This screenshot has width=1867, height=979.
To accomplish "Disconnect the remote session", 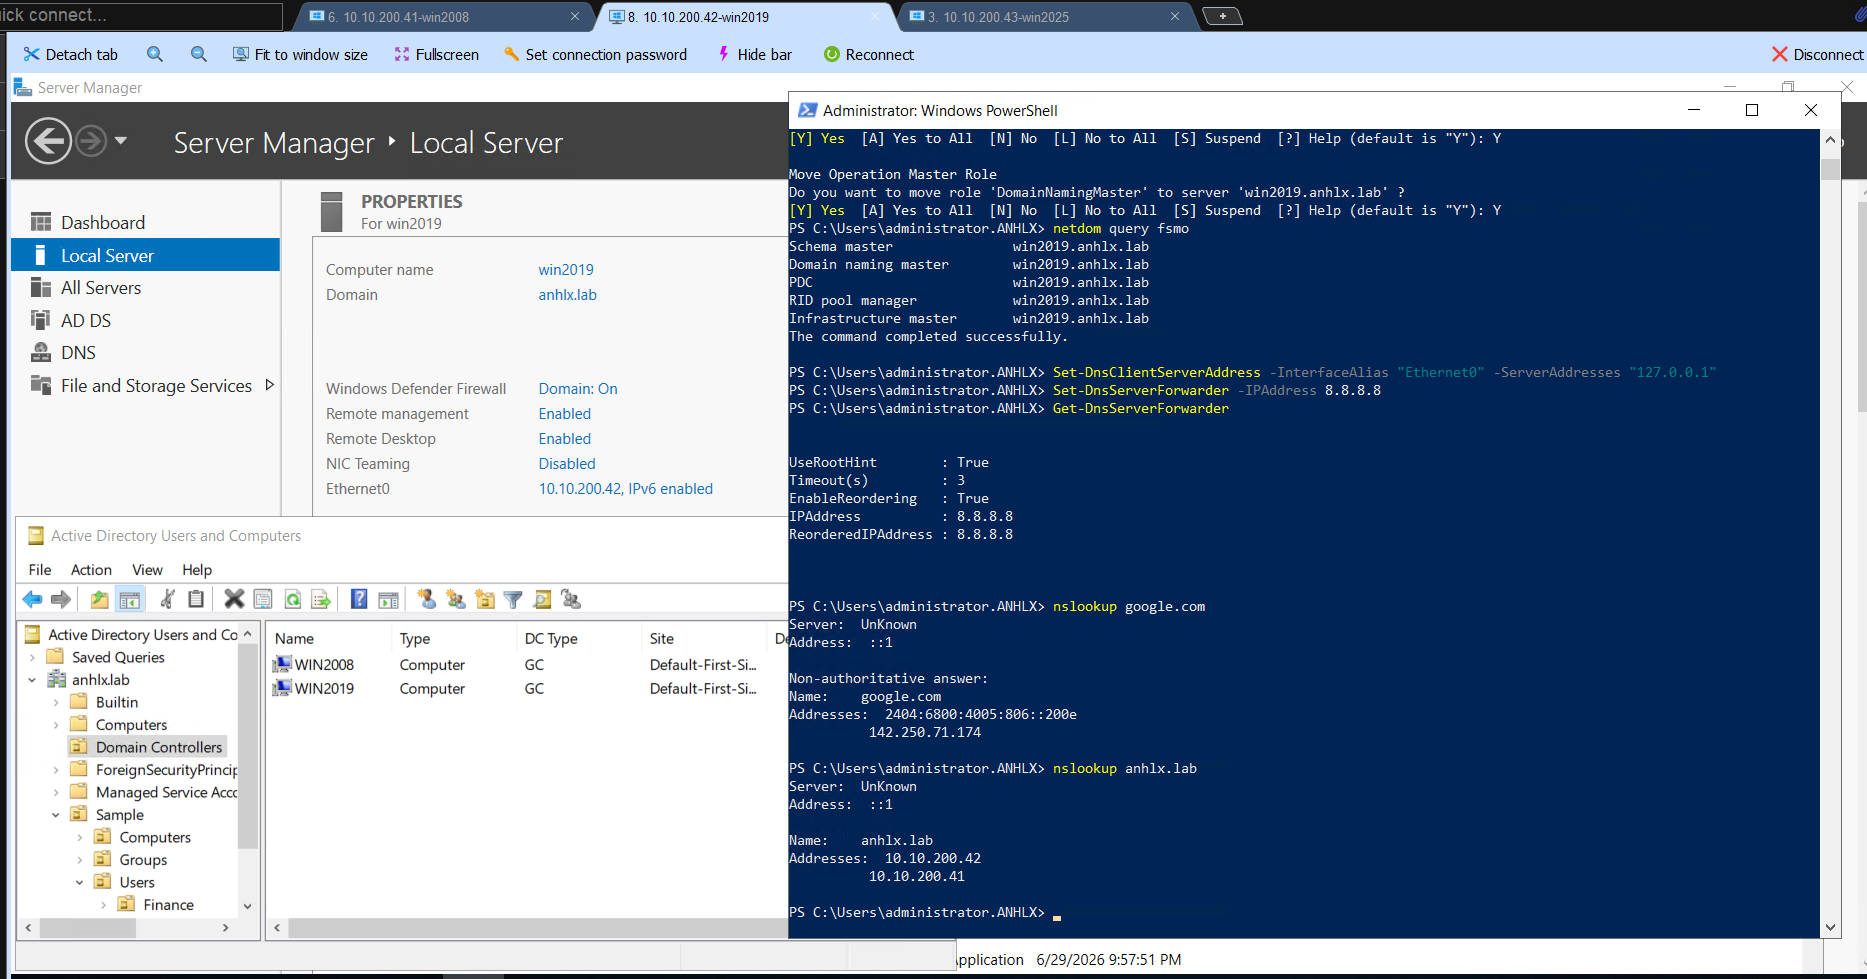I will pos(1817,54).
